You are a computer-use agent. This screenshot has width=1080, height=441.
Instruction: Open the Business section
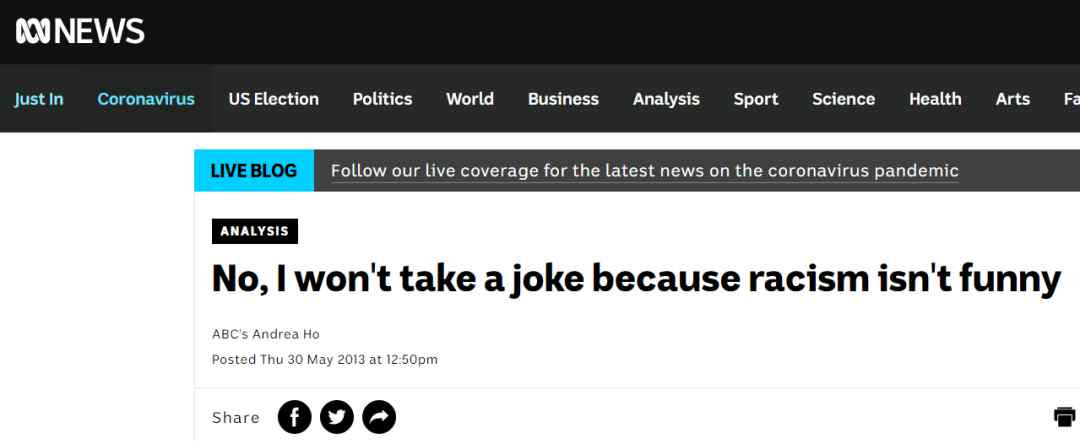[563, 99]
